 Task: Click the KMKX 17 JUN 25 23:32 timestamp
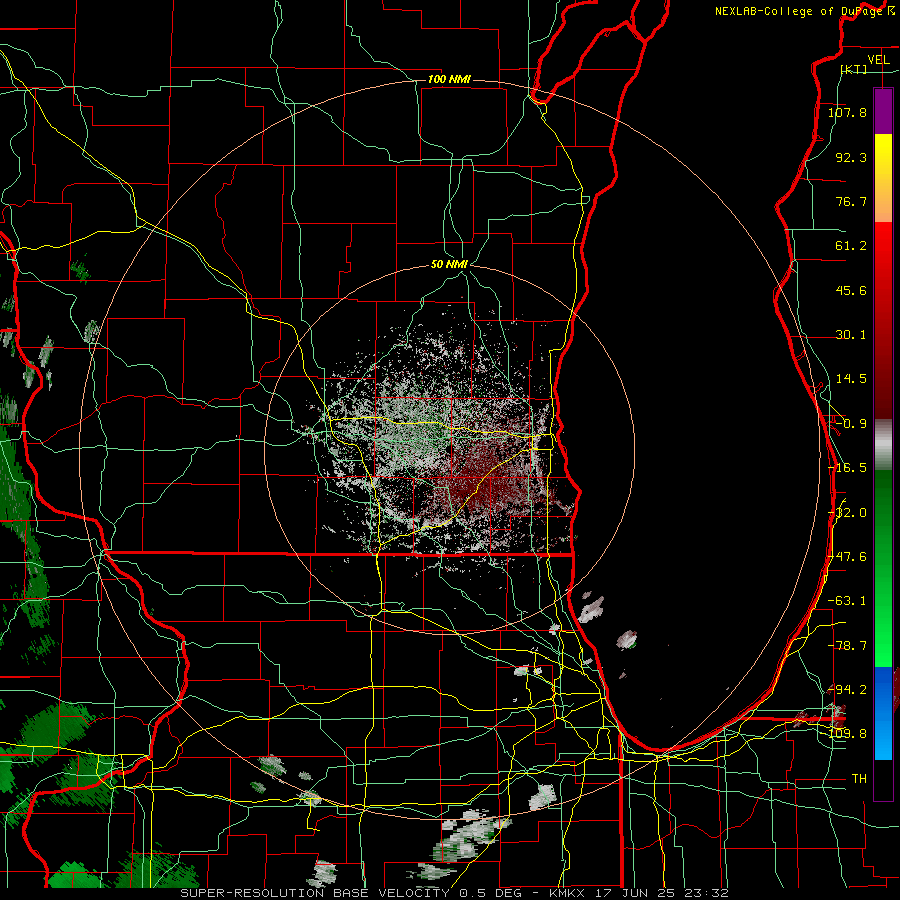click(x=639, y=893)
